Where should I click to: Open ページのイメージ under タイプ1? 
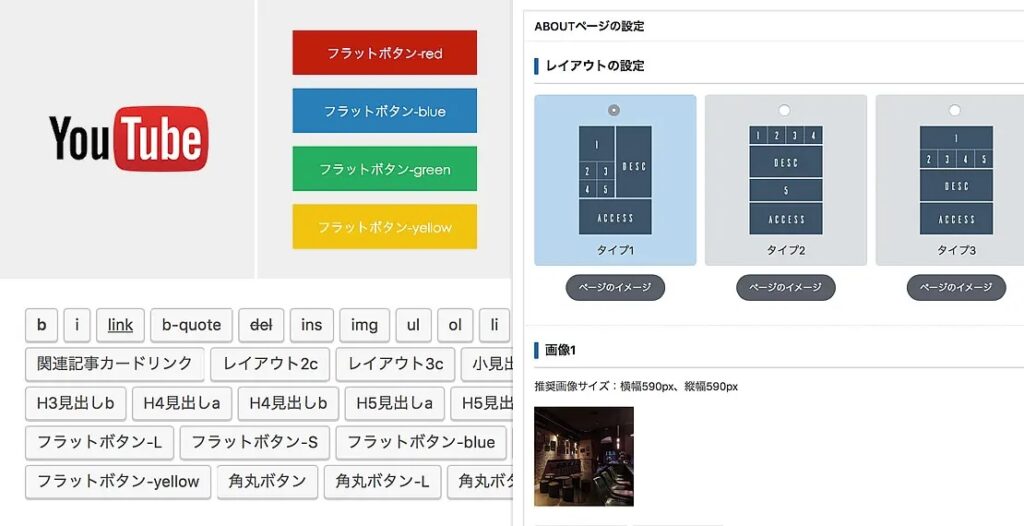[x=615, y=288]
